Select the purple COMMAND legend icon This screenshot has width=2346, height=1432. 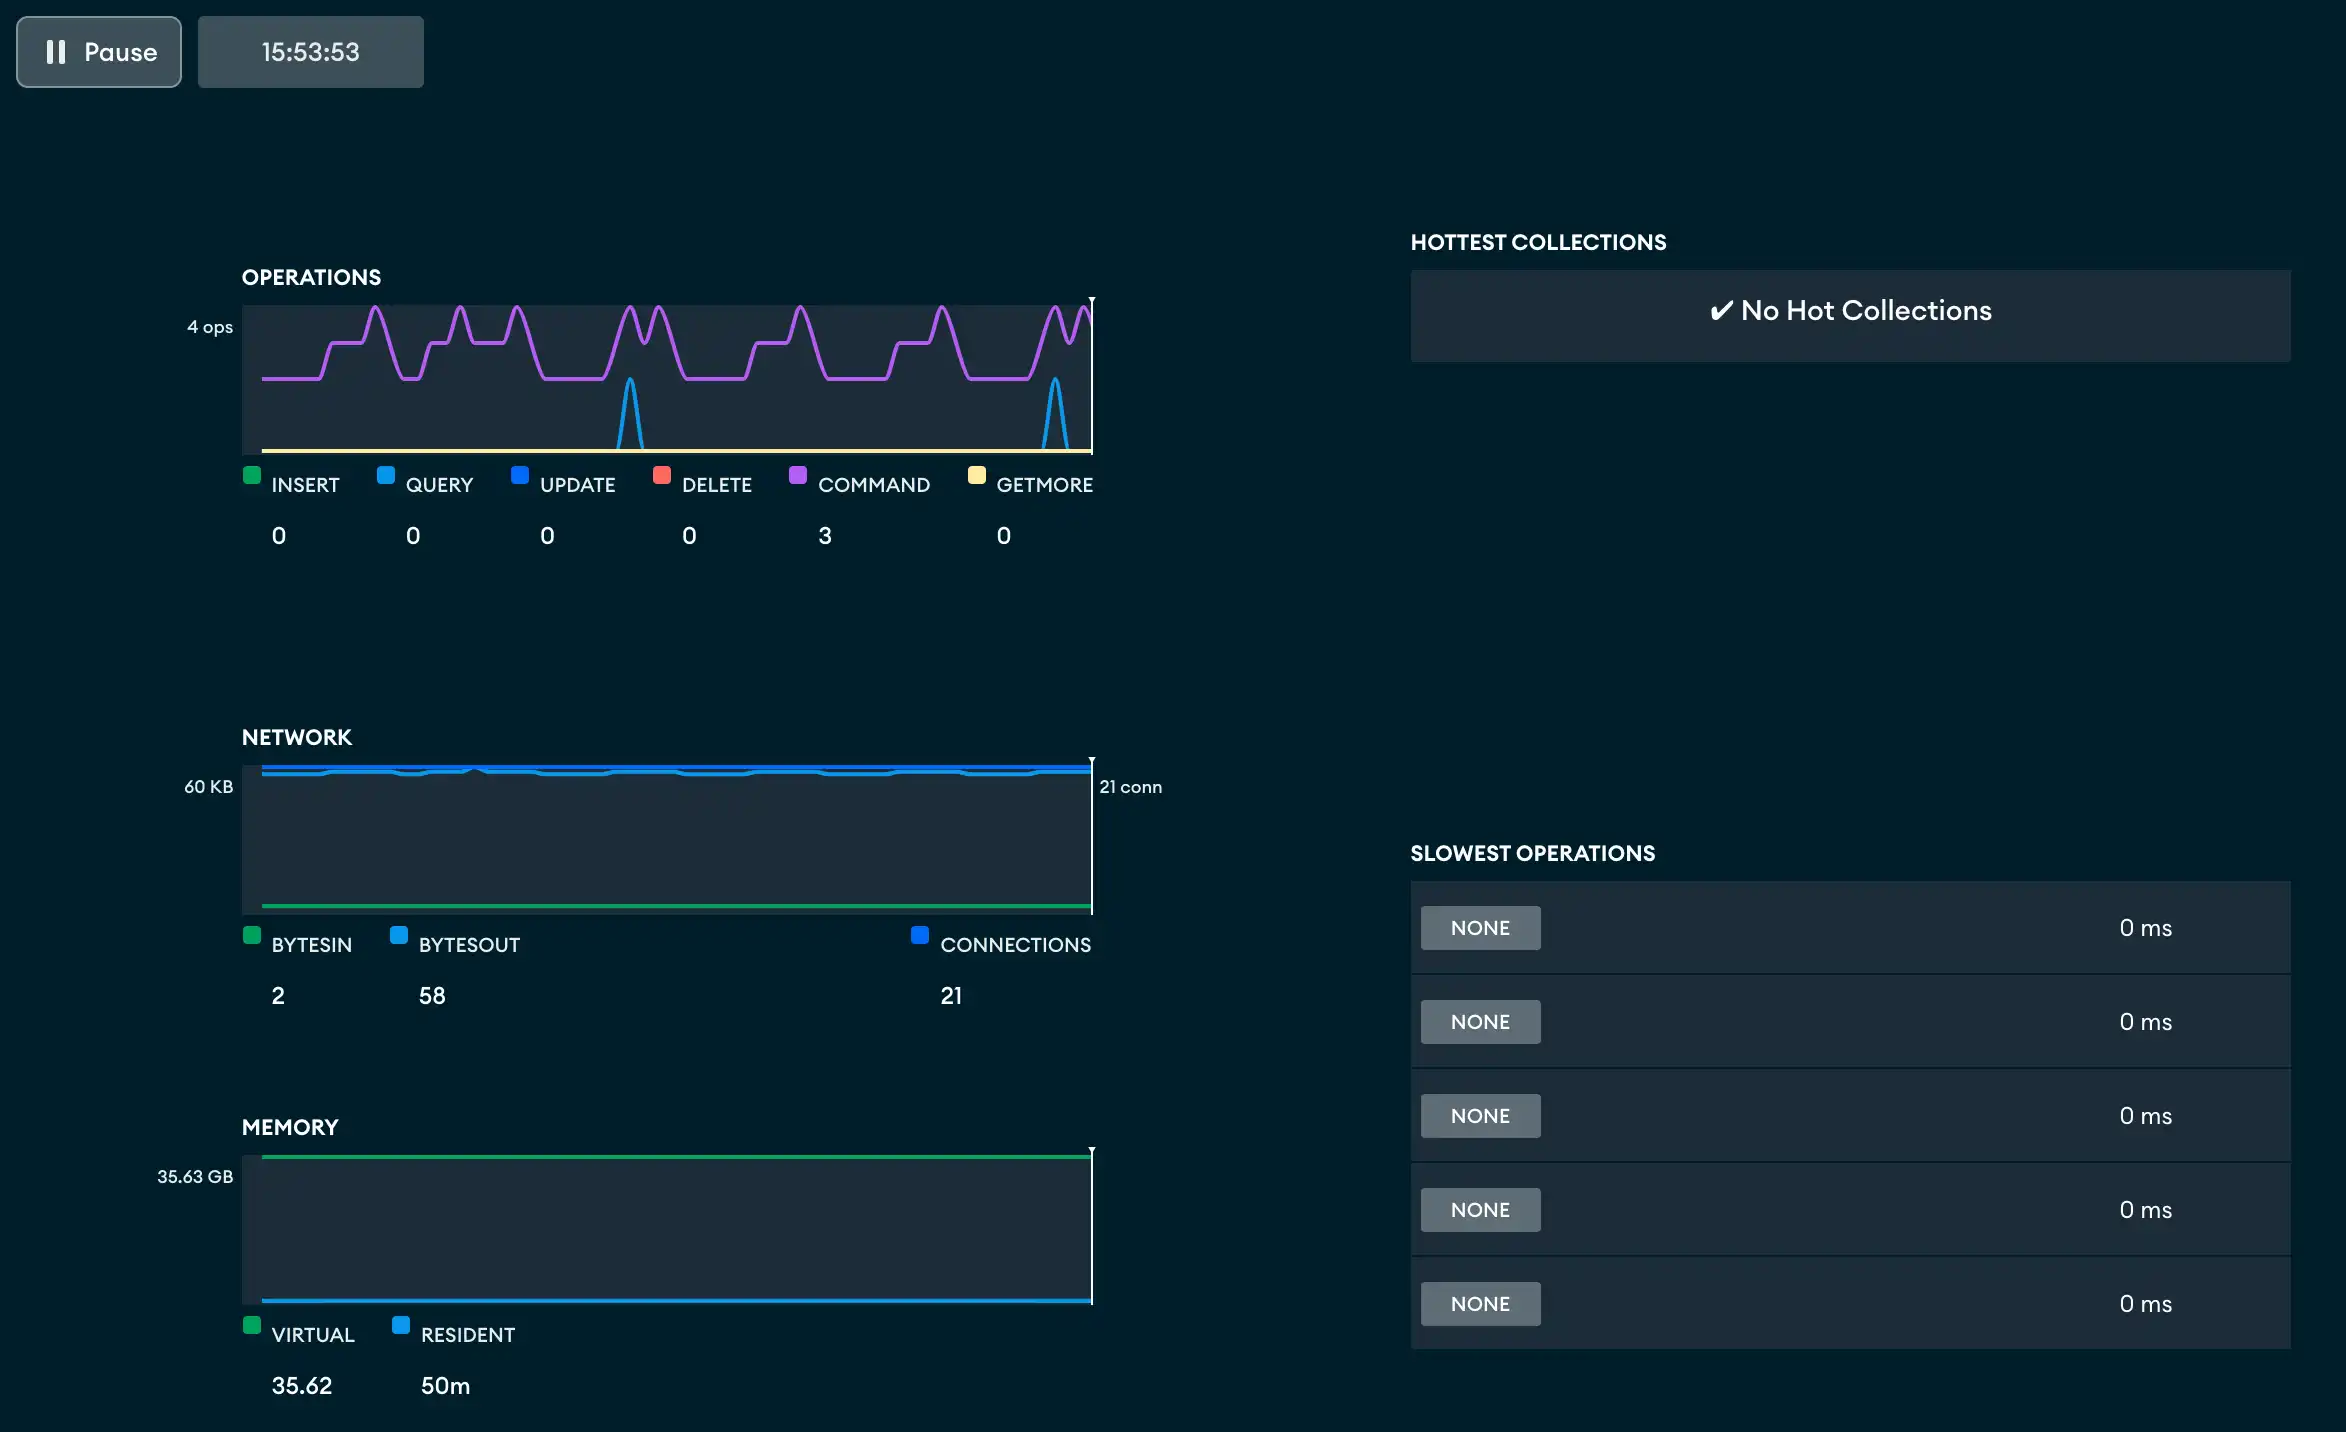tap(797, 475)
